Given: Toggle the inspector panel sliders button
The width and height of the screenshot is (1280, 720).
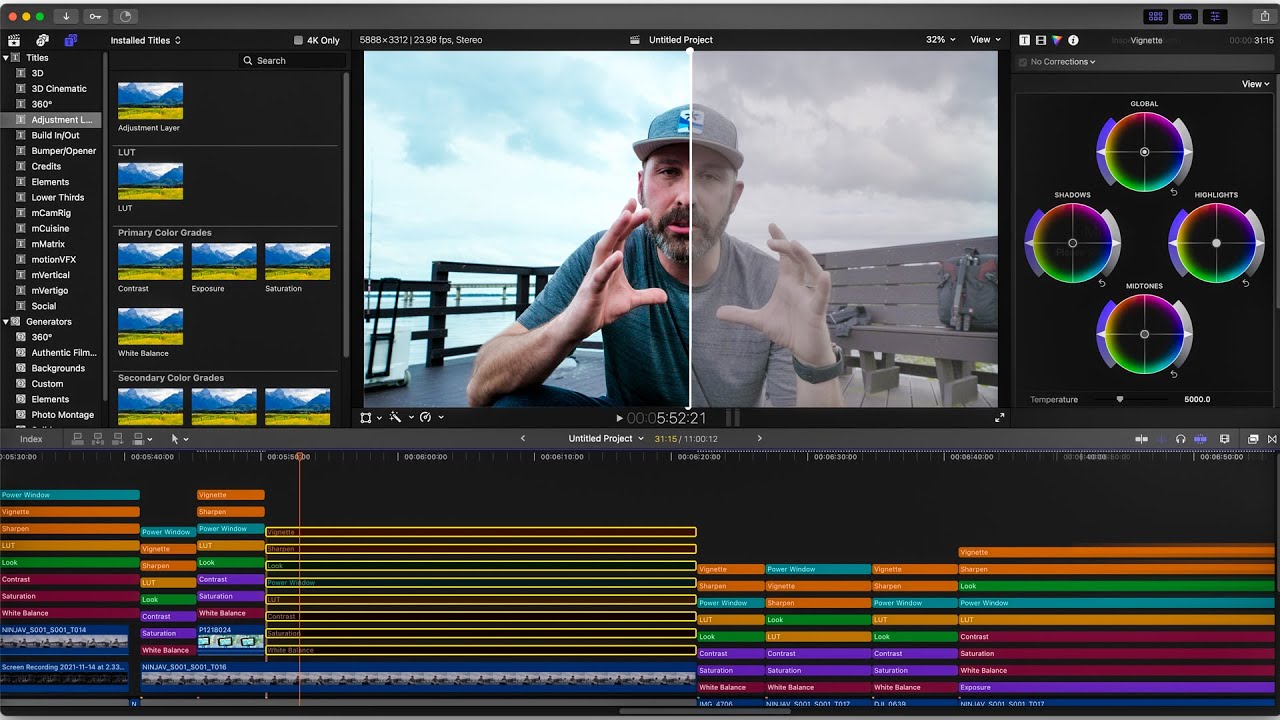Looking at the screenshot, I should [1216, 16].
